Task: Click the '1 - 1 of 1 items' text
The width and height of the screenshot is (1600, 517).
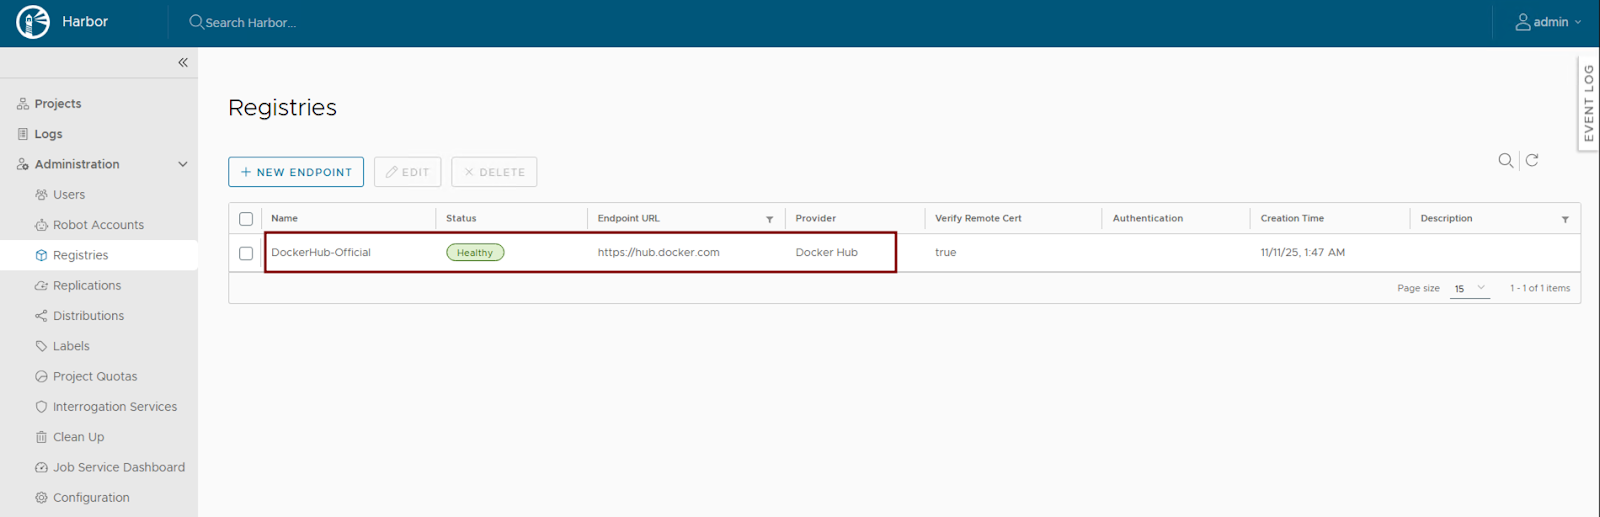Action: click(1540, 288)
